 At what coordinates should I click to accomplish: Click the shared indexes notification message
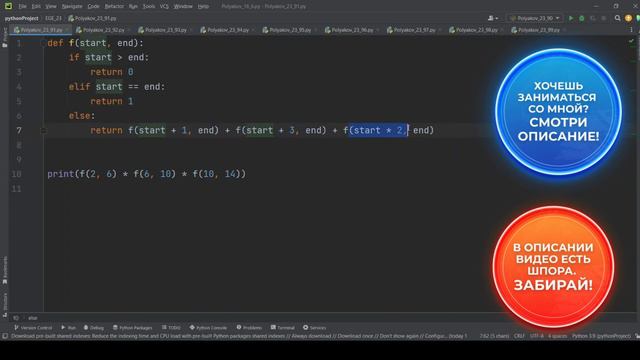coord(239,336)
